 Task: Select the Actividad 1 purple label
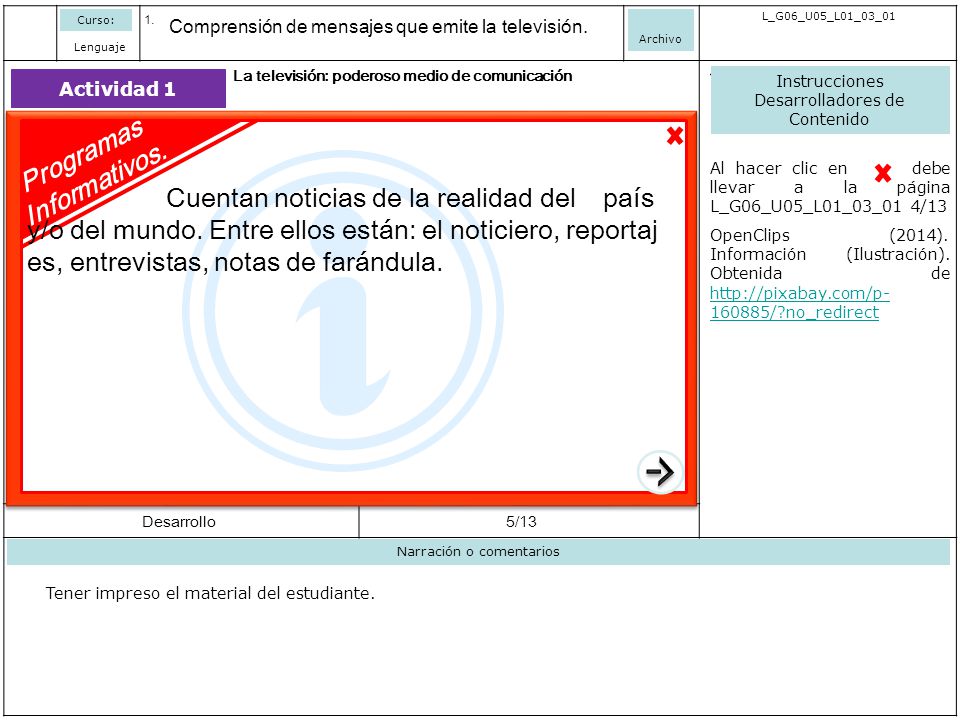click(x=118, y=89)
